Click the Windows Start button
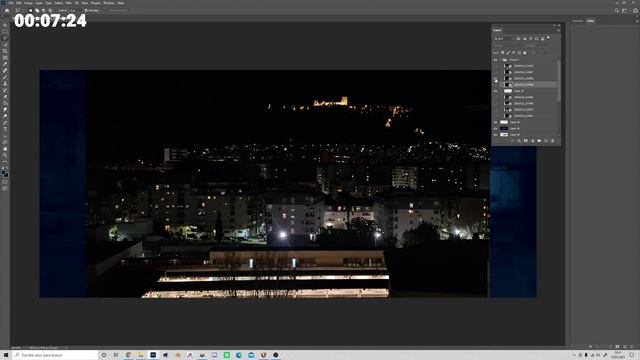 tap(6, 355)
